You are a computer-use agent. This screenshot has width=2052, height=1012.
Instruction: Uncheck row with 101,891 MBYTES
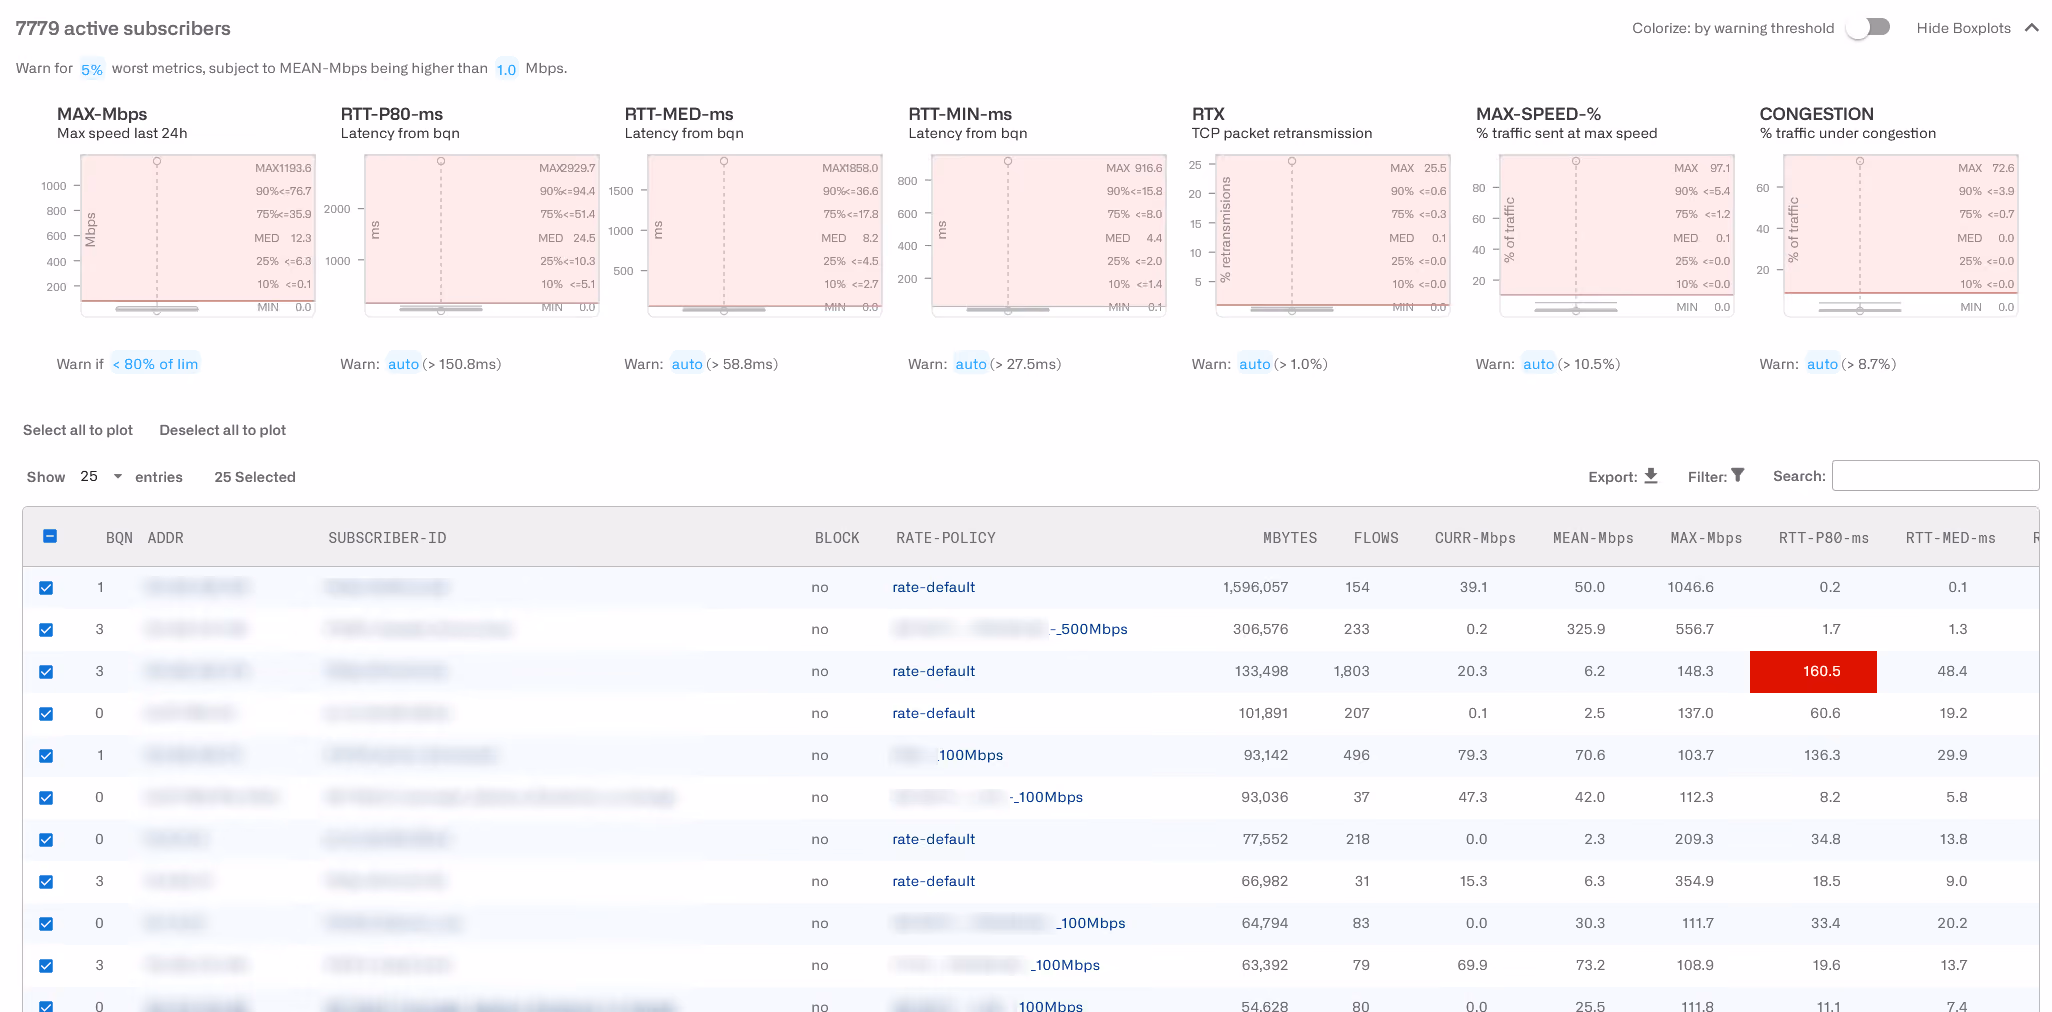click(x=46, y=714)
